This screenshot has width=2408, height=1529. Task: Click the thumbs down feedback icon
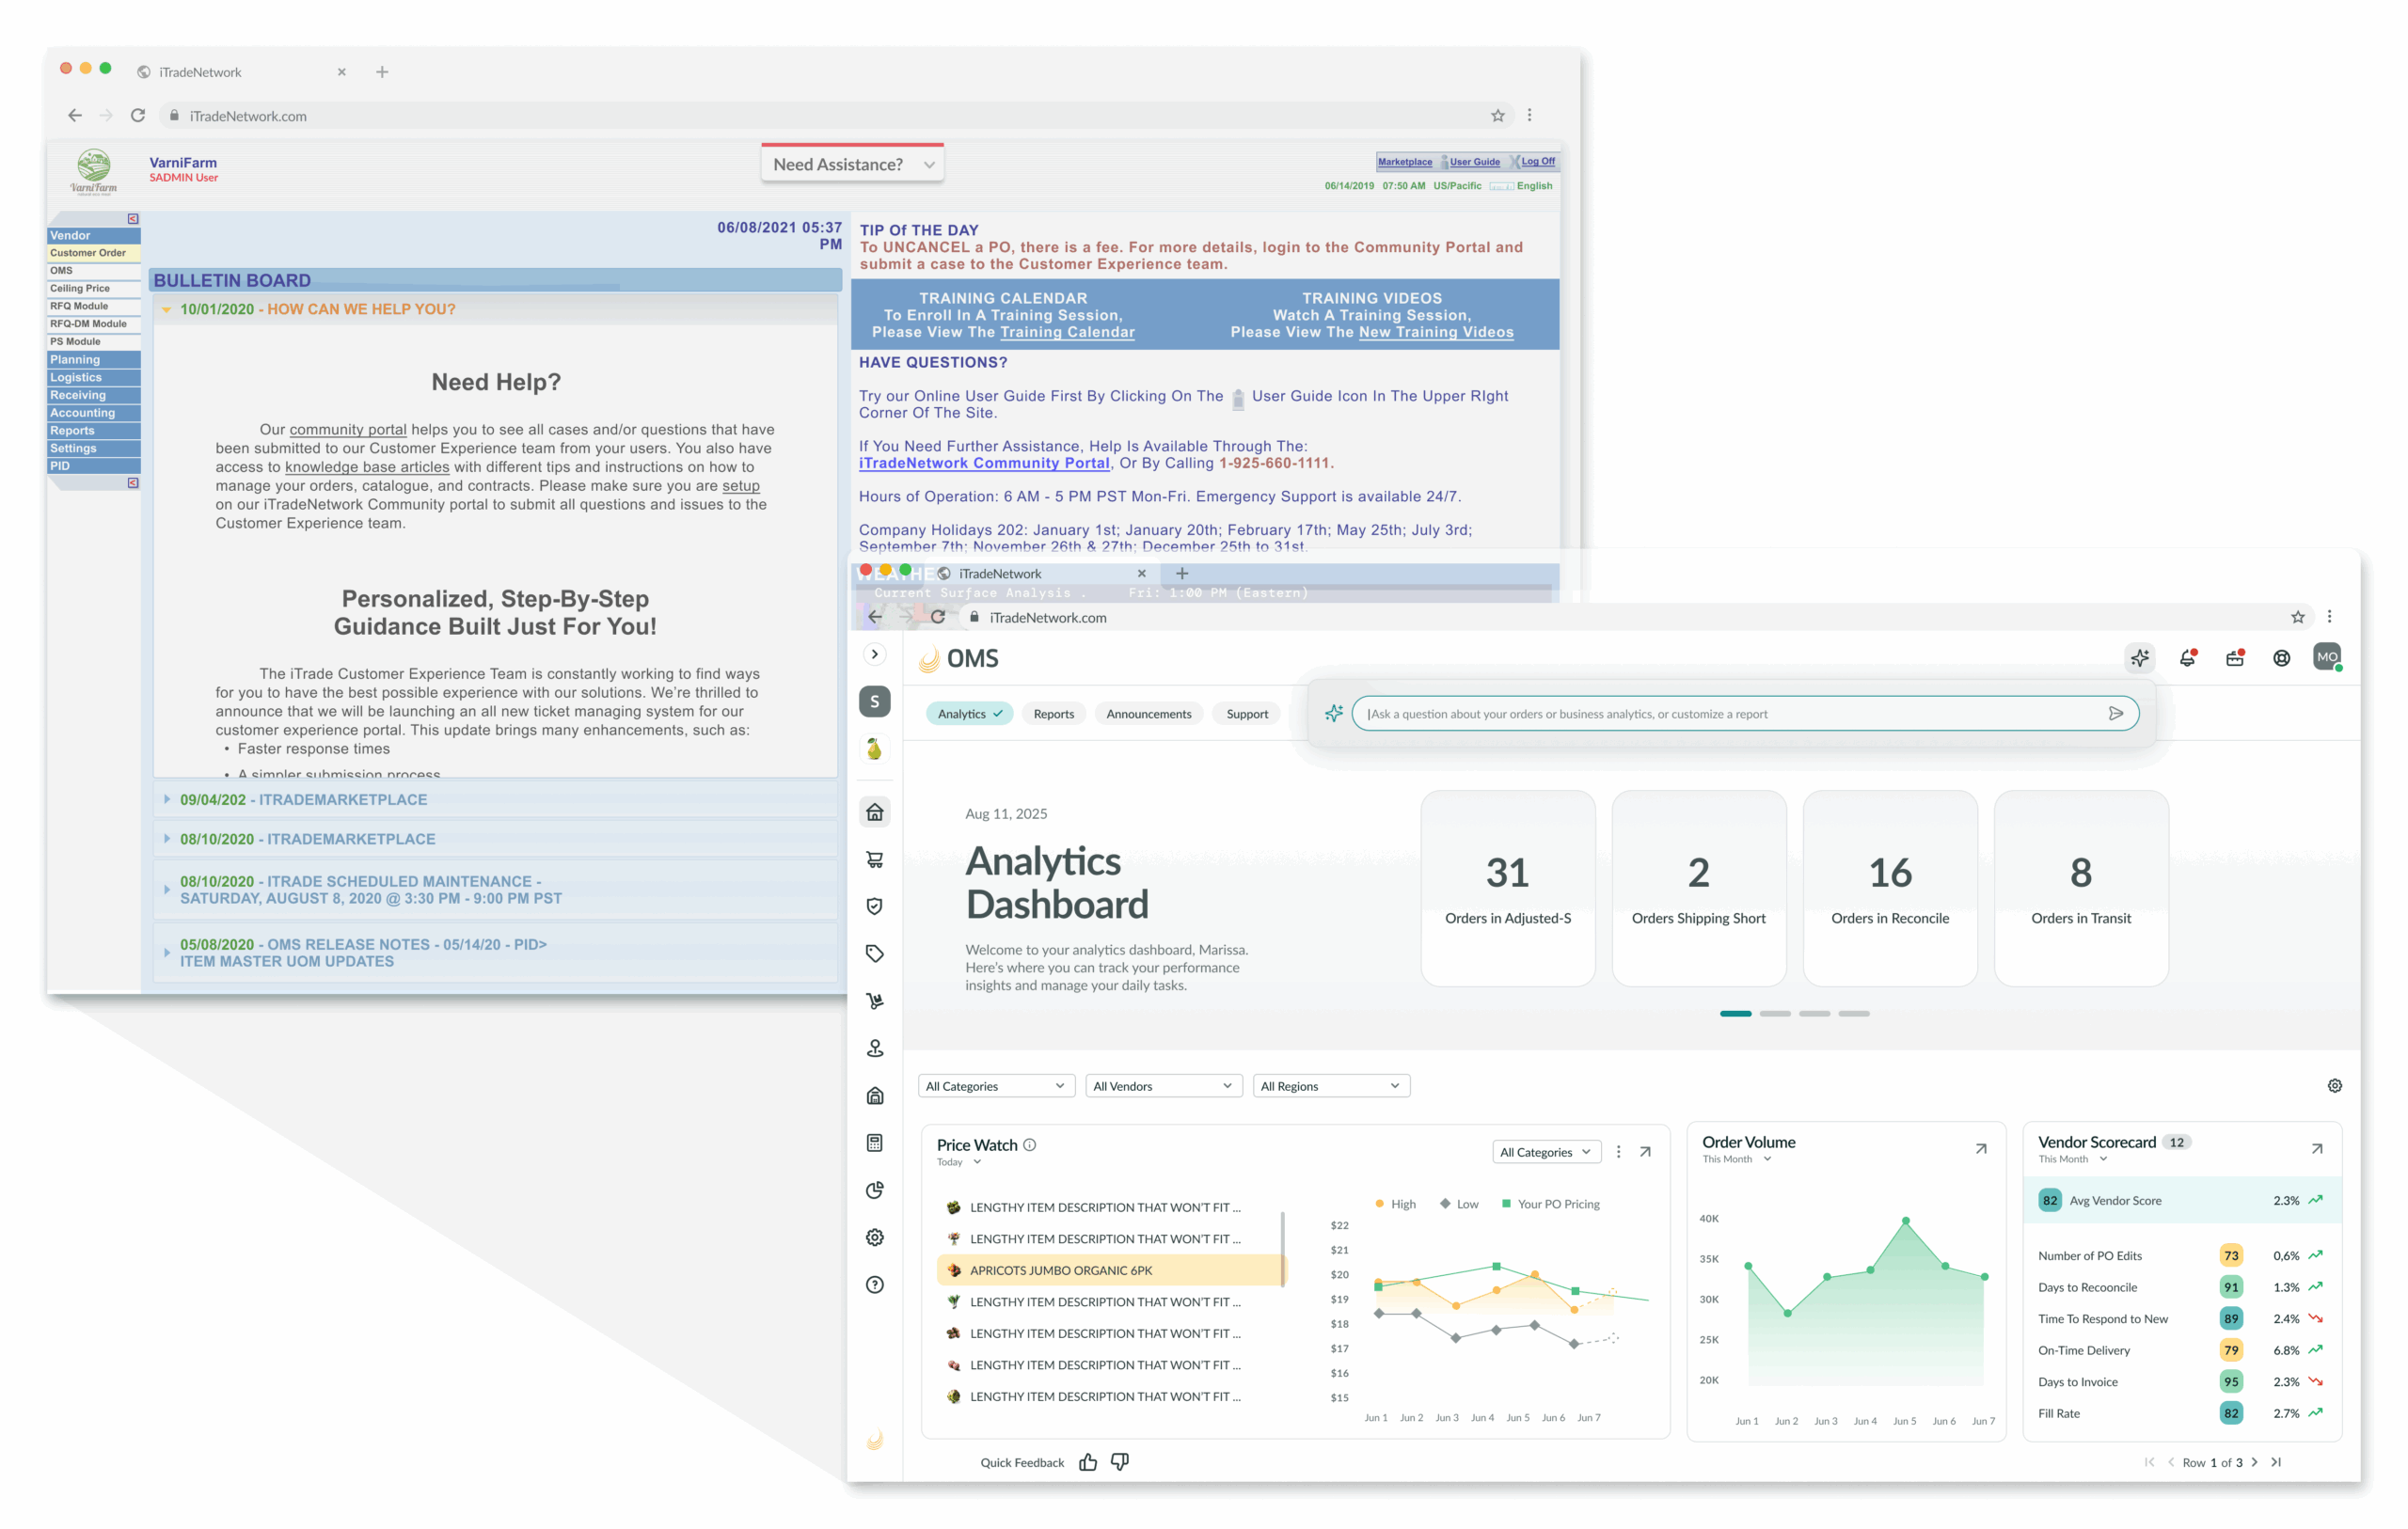[x=1120, y=1462]
